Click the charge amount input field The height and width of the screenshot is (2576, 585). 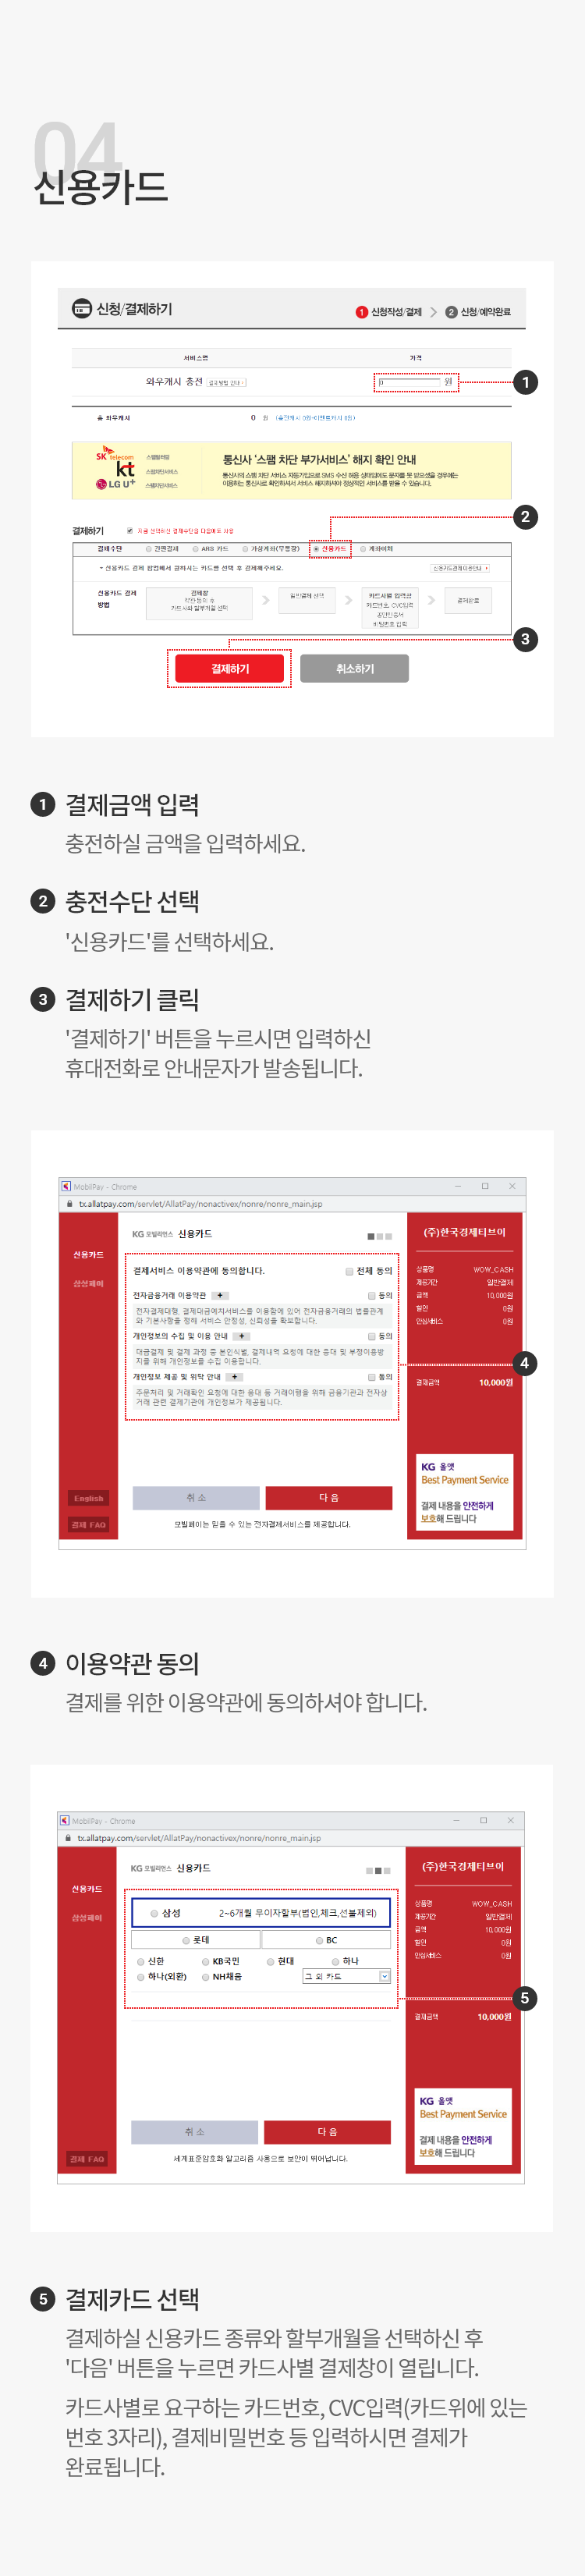click(410, 382)
